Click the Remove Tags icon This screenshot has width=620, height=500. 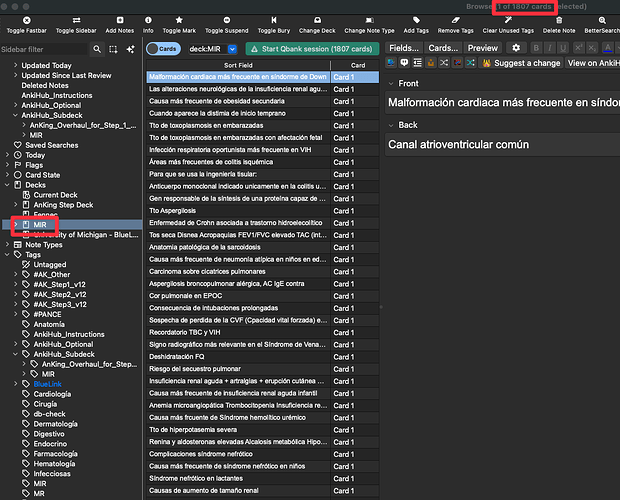point(456,20)
